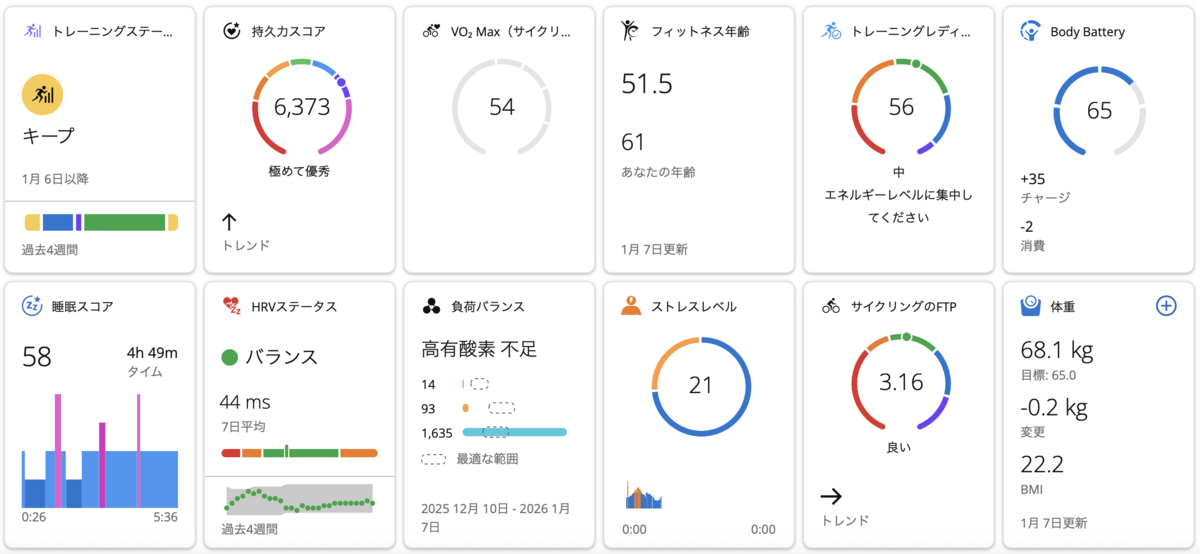
Task: Click the training readiness icon
Action: pos(832,31)
